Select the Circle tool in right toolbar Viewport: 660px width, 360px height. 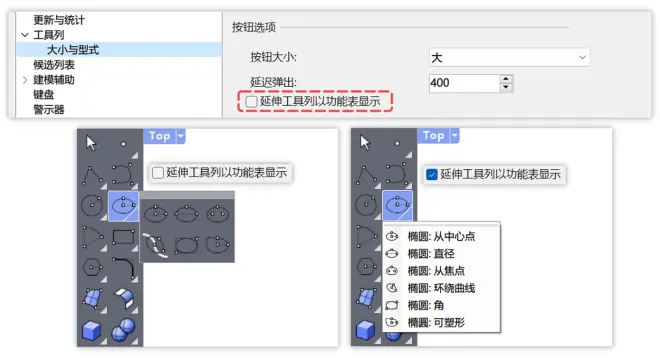[366, 205]
